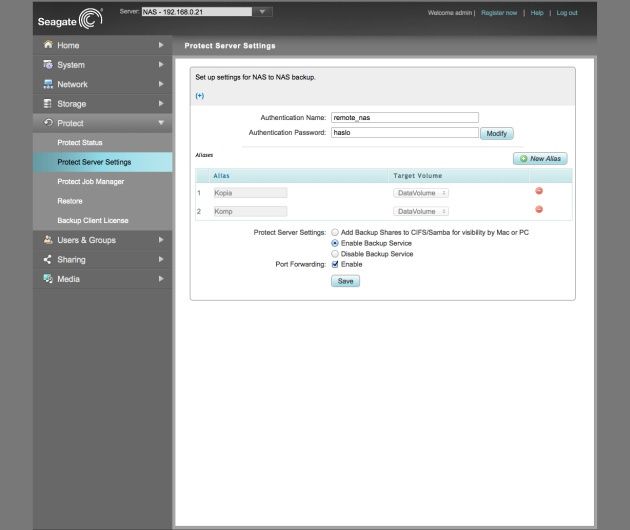Image resolution: width=630 pixels, height=530 pixels.
Task: Toggle Port Forwarding Enable checkbox
Action: pyautogui.click(x=335, y=264)
